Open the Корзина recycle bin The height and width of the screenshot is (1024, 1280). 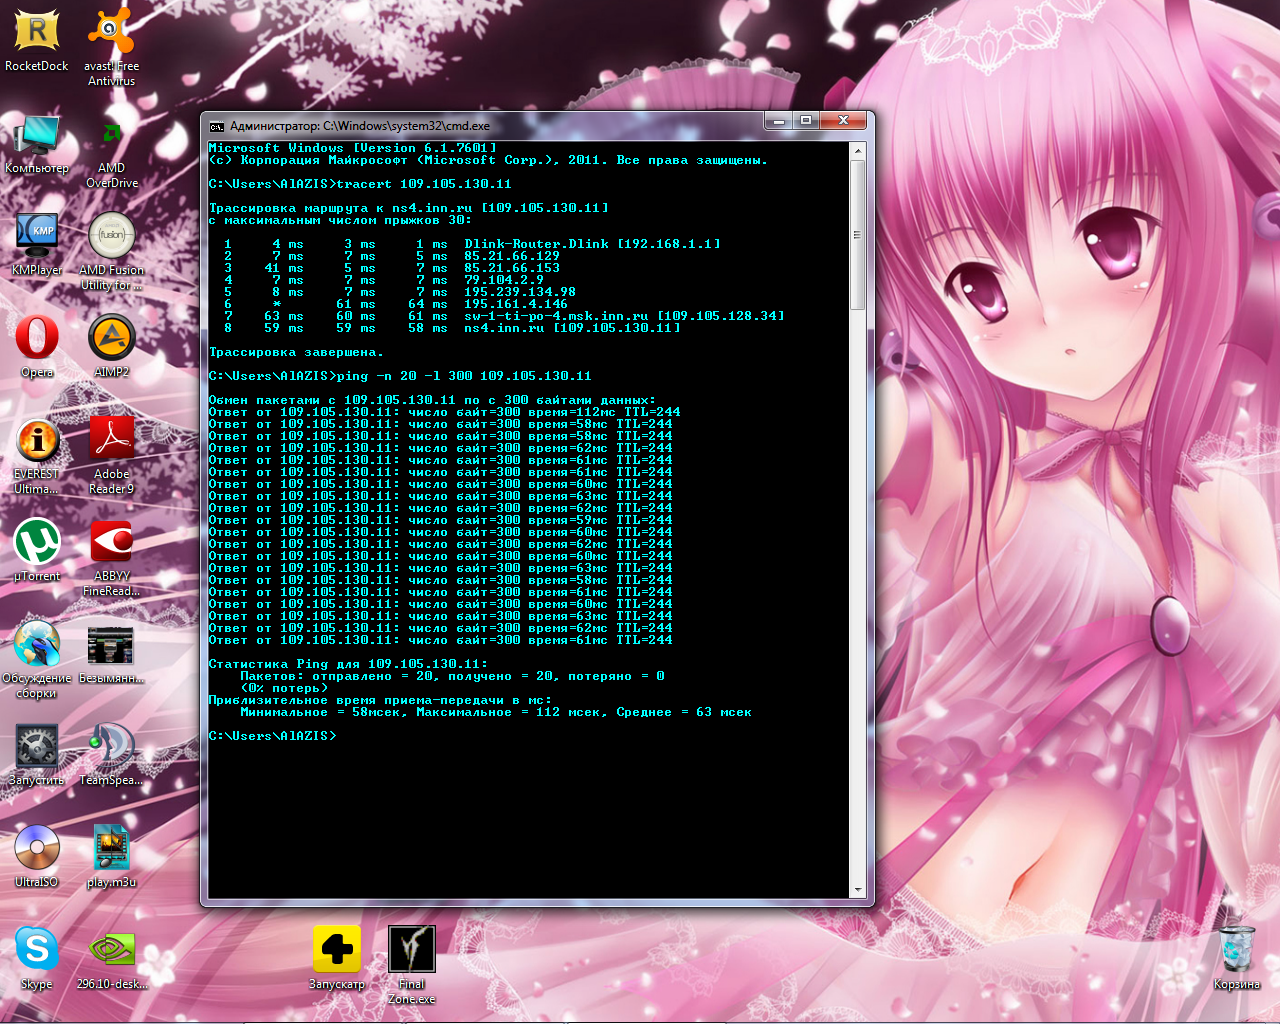[x=1237, y=959]
